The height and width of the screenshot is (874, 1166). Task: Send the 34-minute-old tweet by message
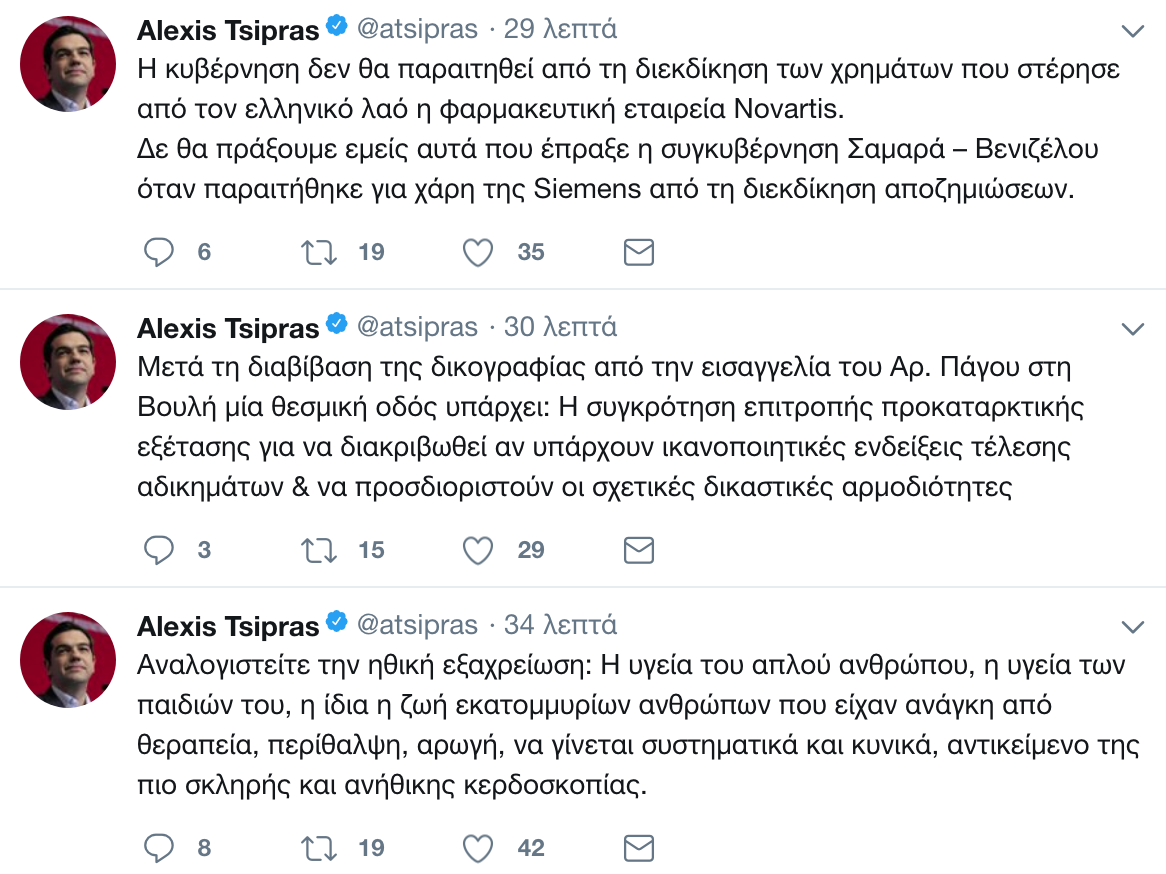click(639, 848)
